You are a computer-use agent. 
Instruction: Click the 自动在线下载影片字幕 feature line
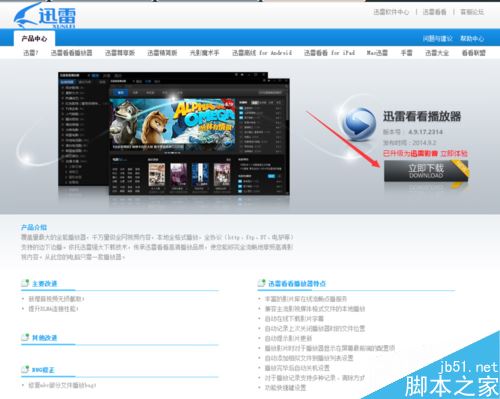point(294,319)
